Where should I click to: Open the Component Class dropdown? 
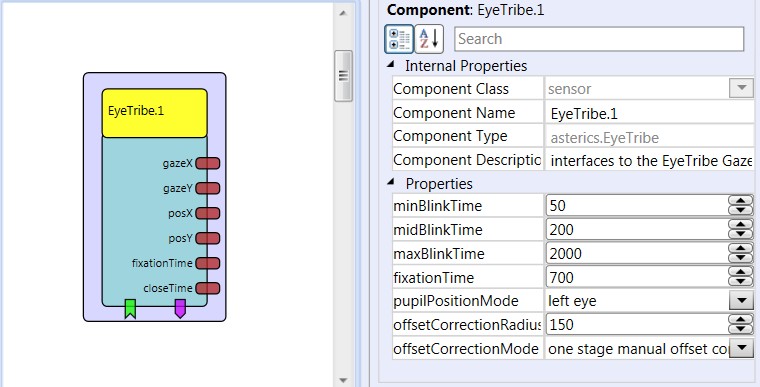741,88
